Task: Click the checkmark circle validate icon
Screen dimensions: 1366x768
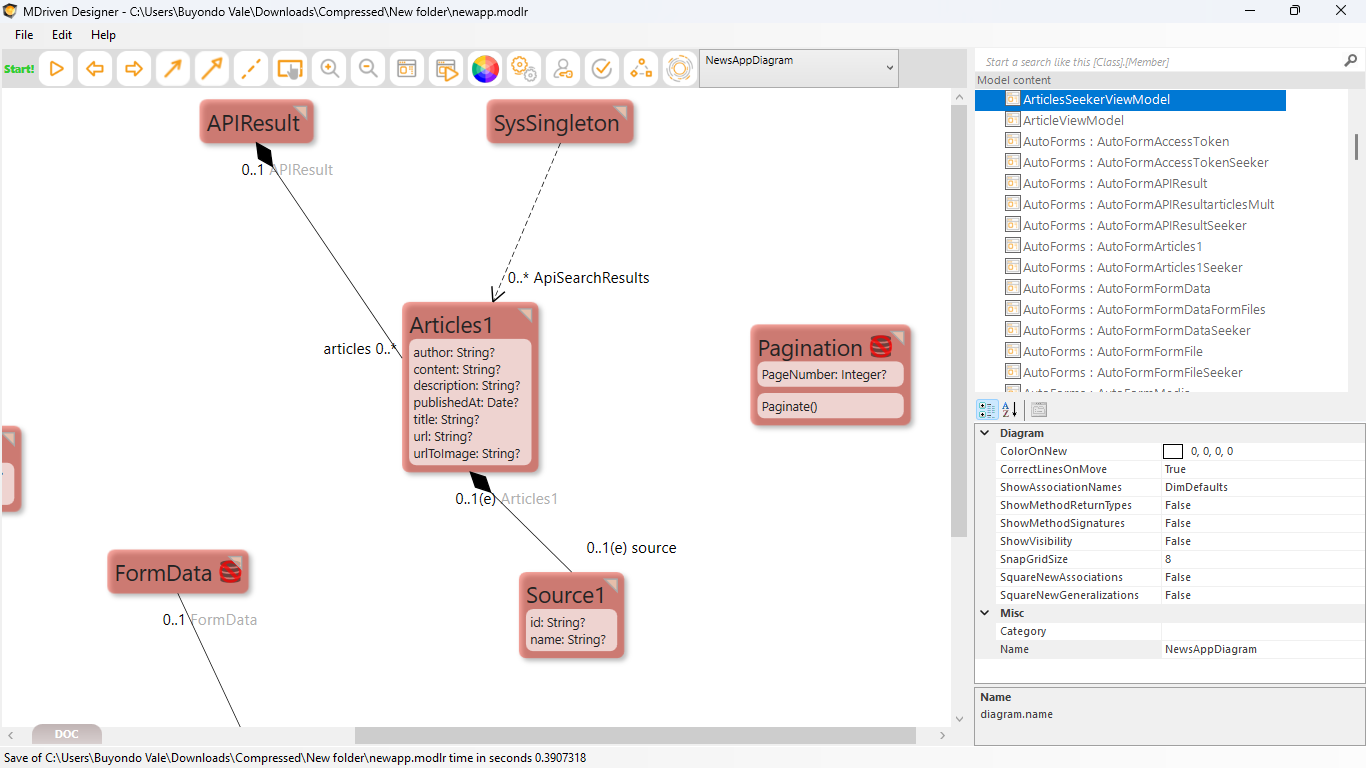Action: (602, 69)
